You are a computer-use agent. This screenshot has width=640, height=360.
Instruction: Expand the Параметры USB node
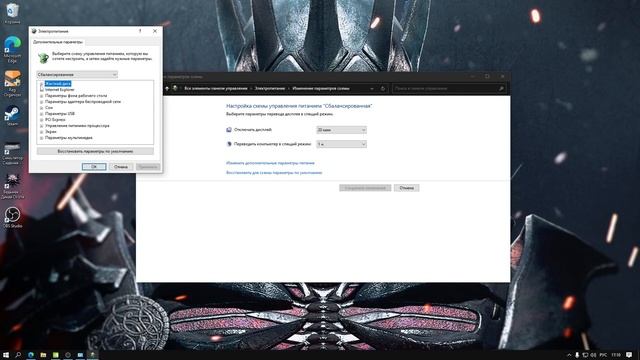[42, 114]
